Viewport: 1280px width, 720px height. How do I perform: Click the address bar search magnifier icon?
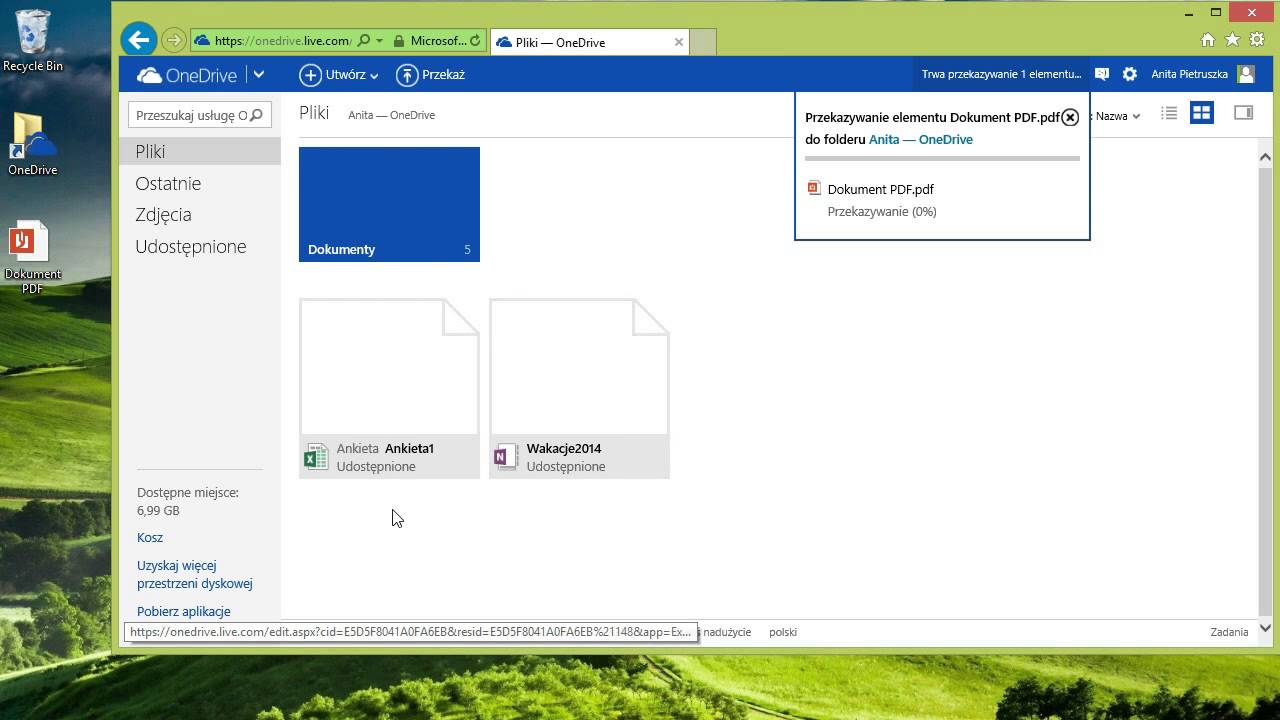coord(364,41)
